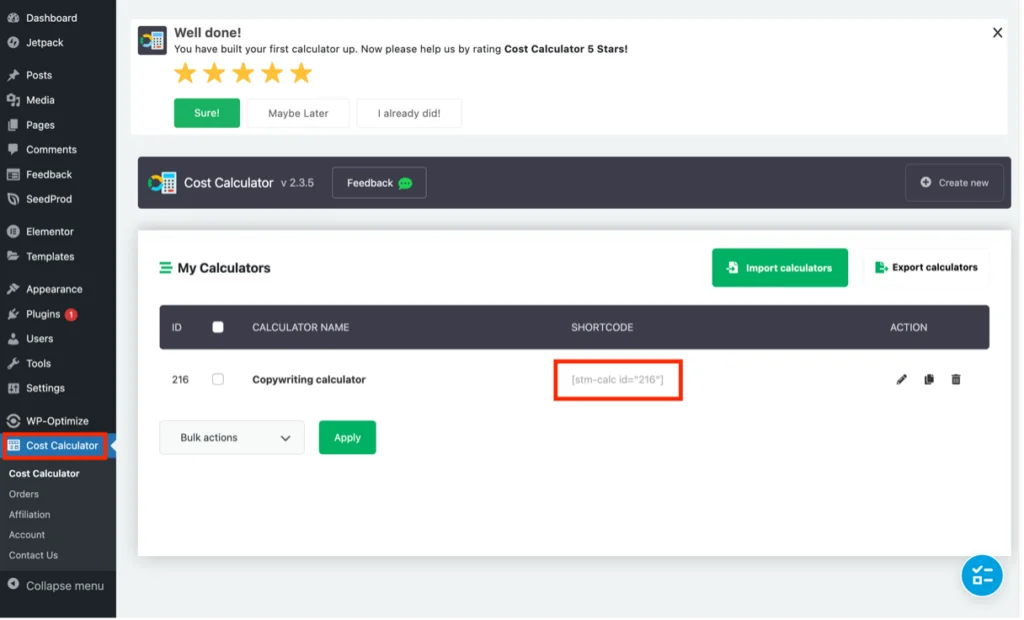
Task: Click the CALCULATOR NAME column header
Action: pos(300,327)
